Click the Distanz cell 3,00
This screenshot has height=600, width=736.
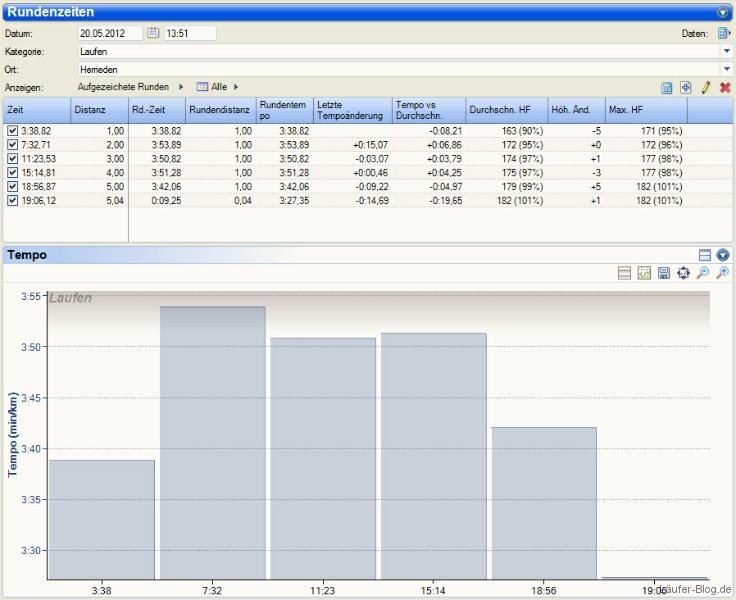(115, 159)
